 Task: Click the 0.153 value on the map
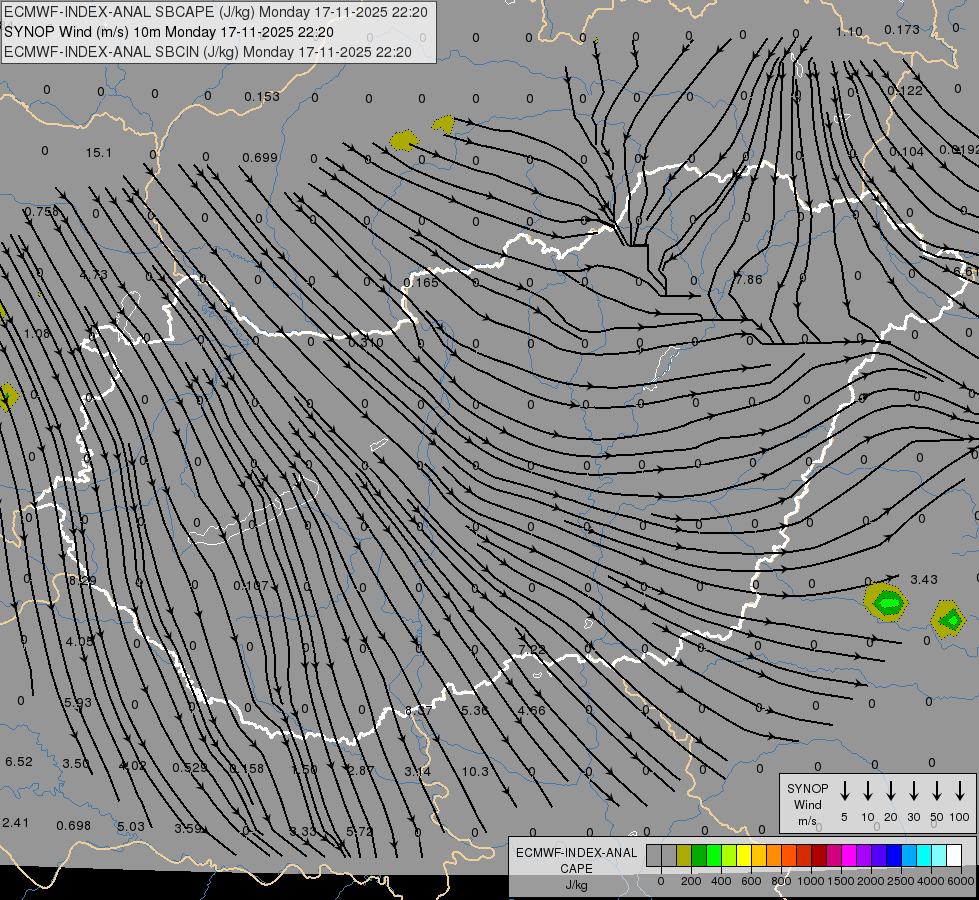(x=262, y=97)
